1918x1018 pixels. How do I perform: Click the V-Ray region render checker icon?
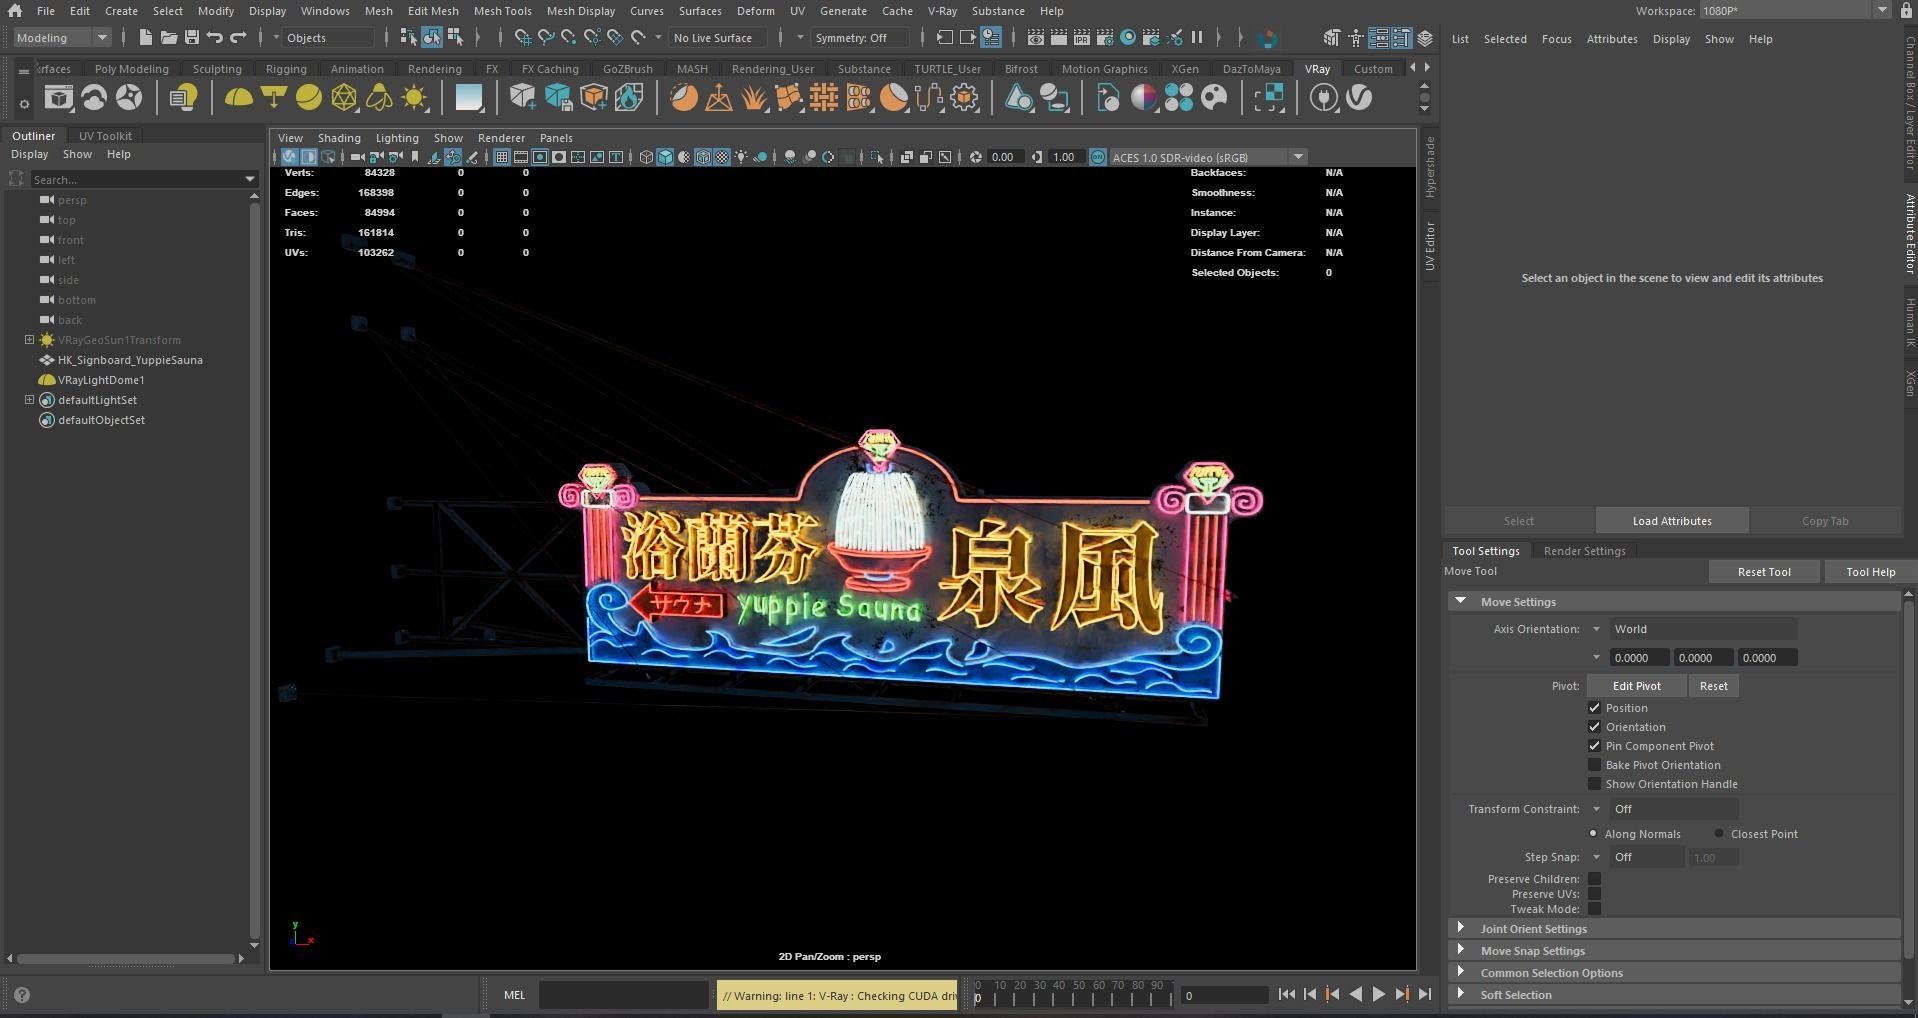coord(1269,98)
